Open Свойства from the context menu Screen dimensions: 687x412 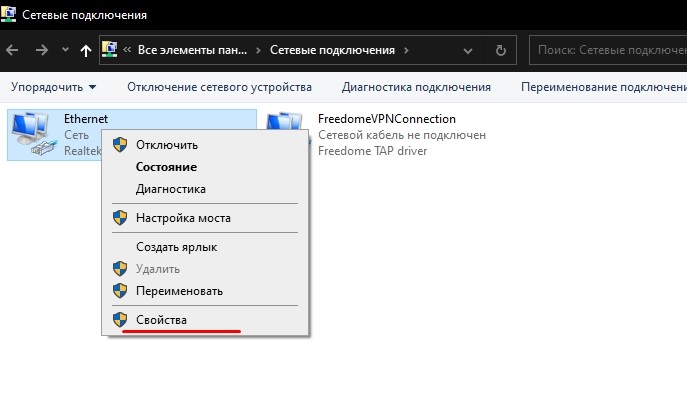(205, 320)
